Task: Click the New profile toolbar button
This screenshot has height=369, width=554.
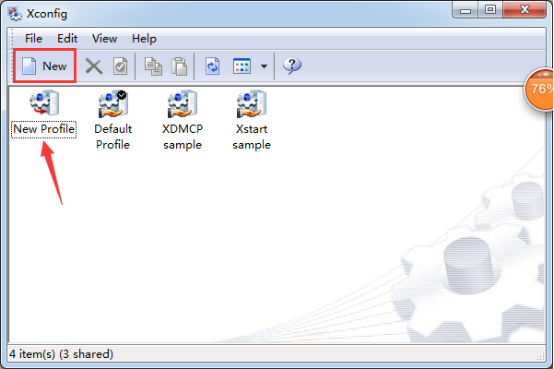Action: (45, 66)
